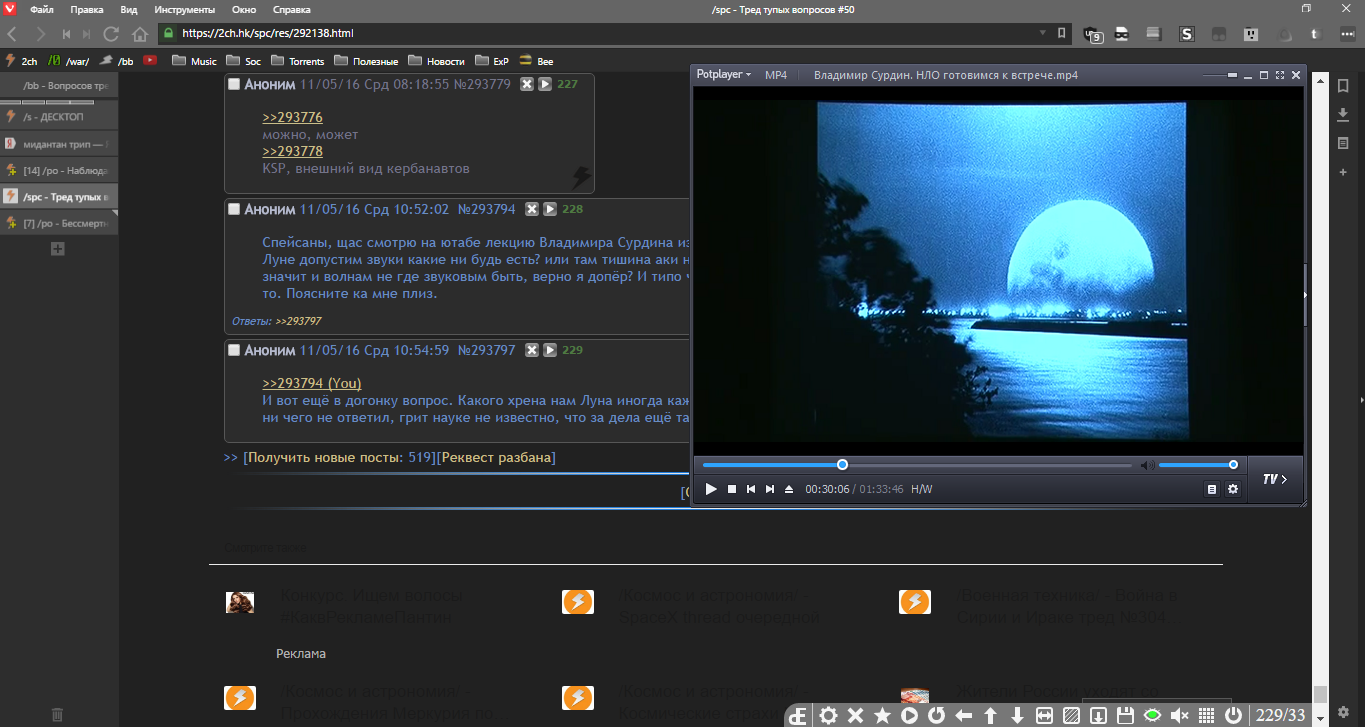Click the Stop button in PotPlayer

731,489
